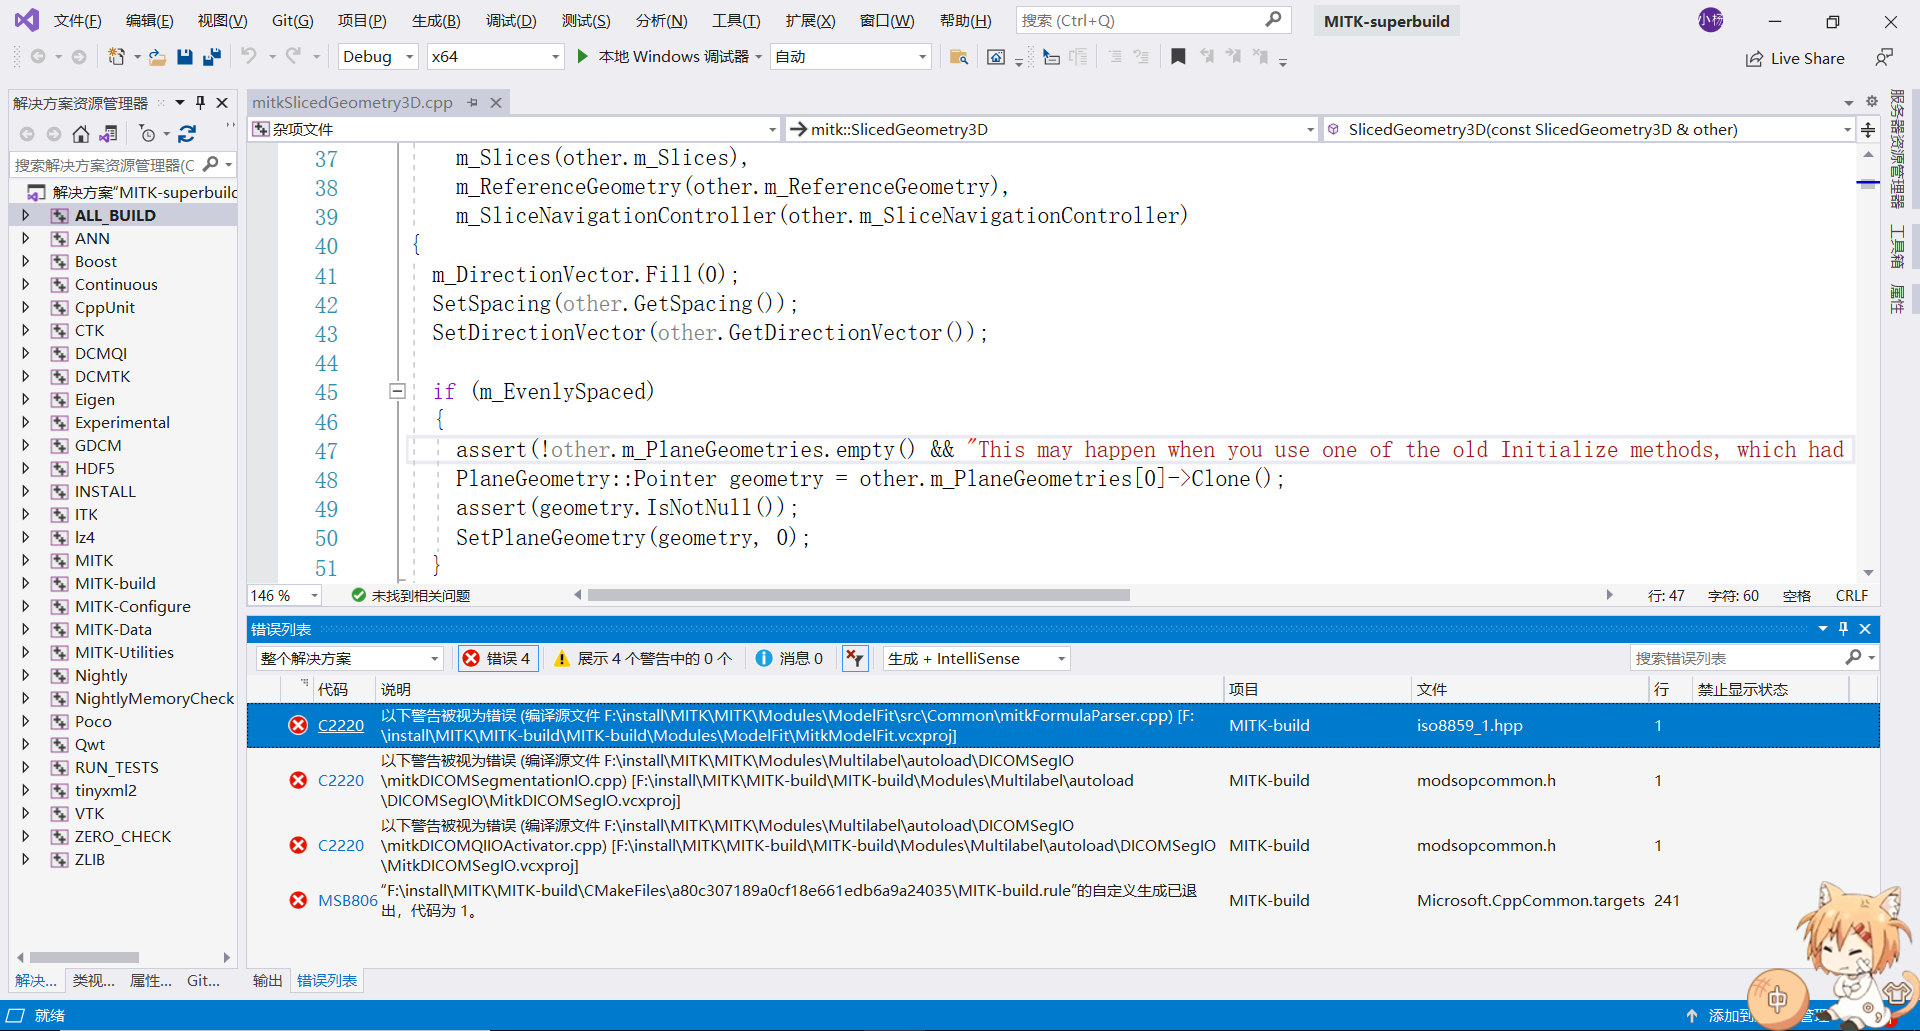Click the Save file floppy icon
1920x1031 pixels.
pyautogui.click(x=184, y=57)
